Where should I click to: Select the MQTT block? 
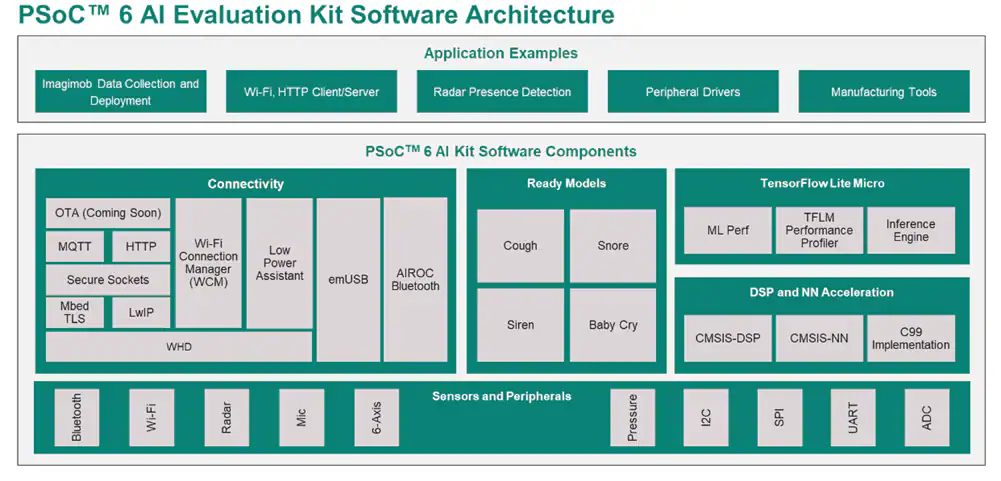click(75, 247)
